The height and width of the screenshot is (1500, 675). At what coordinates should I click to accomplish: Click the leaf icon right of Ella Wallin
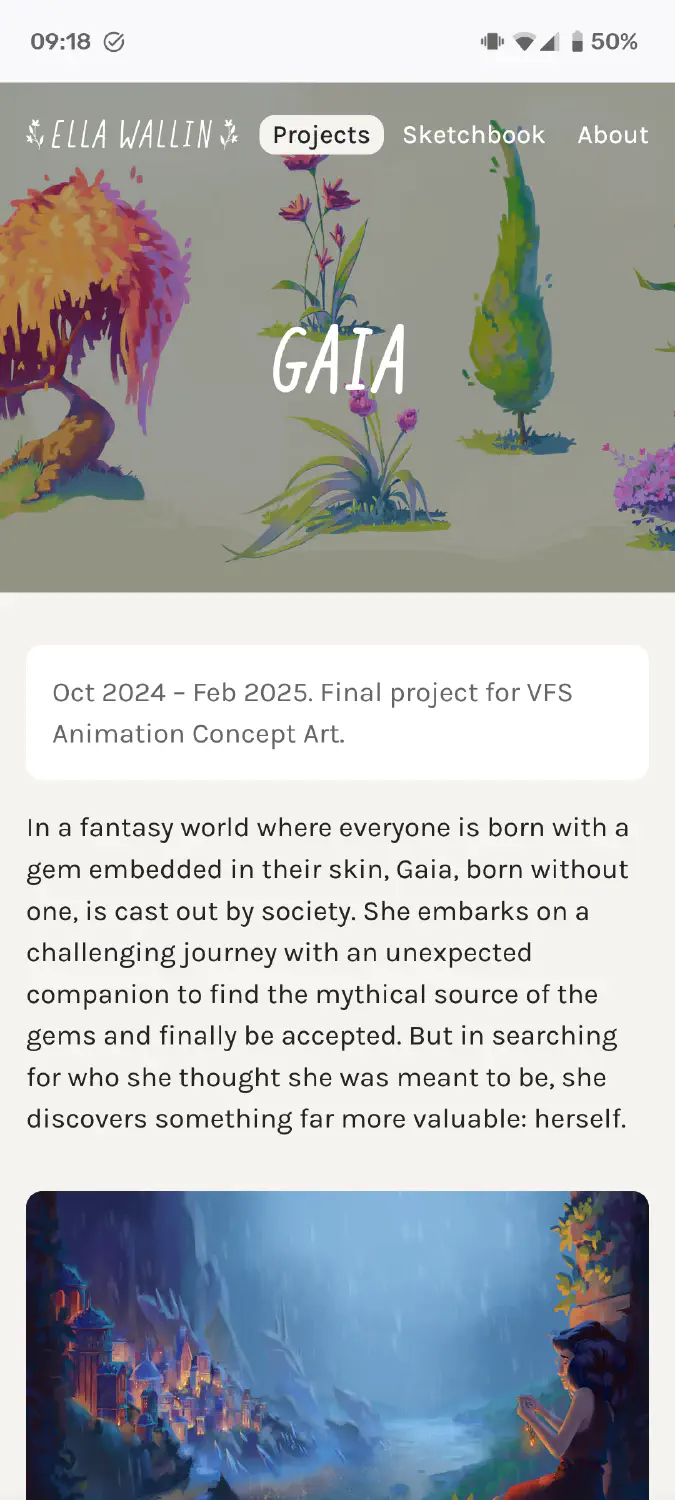(229, 134)
